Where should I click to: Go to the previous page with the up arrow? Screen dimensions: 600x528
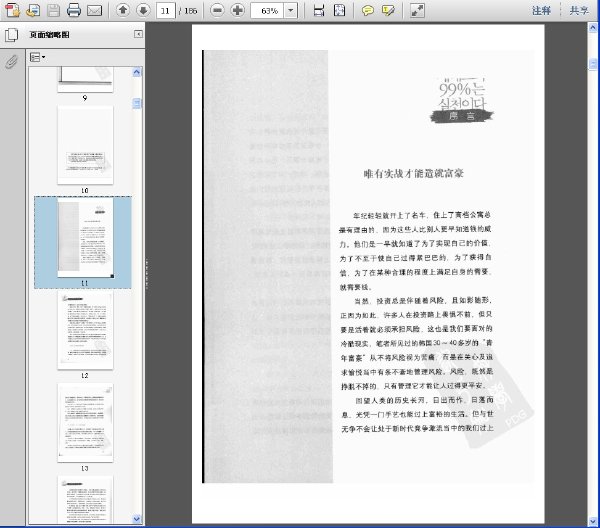tap(123, 10)
